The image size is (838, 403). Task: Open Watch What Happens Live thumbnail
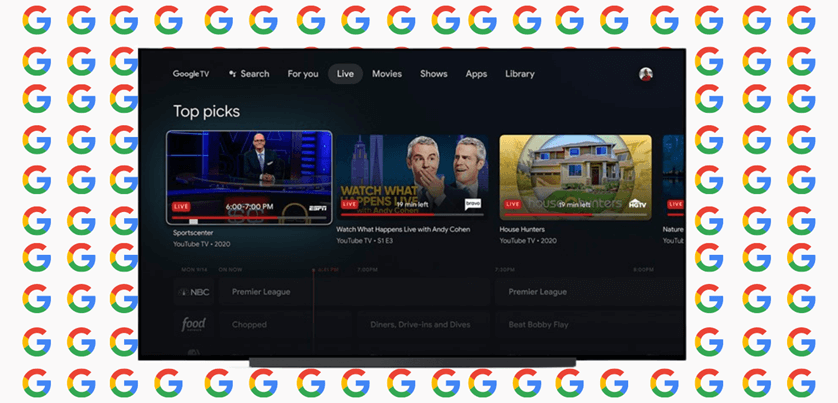(x=412, y=177)
